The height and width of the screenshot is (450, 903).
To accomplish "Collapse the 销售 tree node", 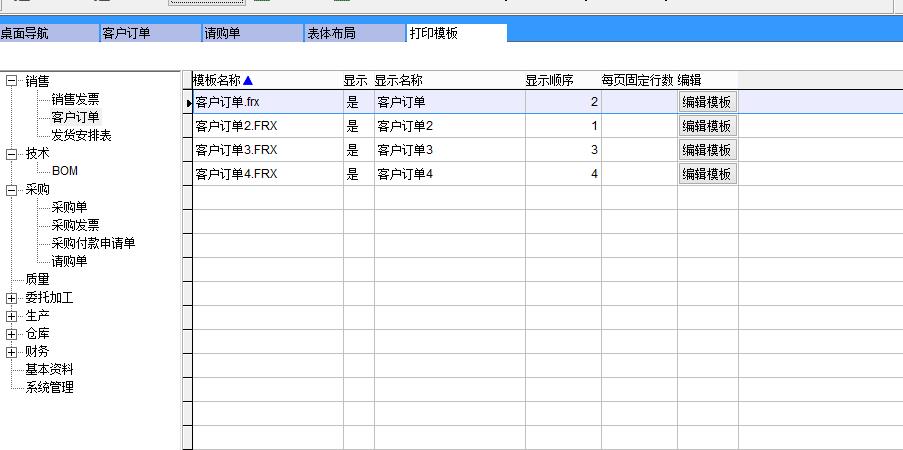I will pos(11,81).
